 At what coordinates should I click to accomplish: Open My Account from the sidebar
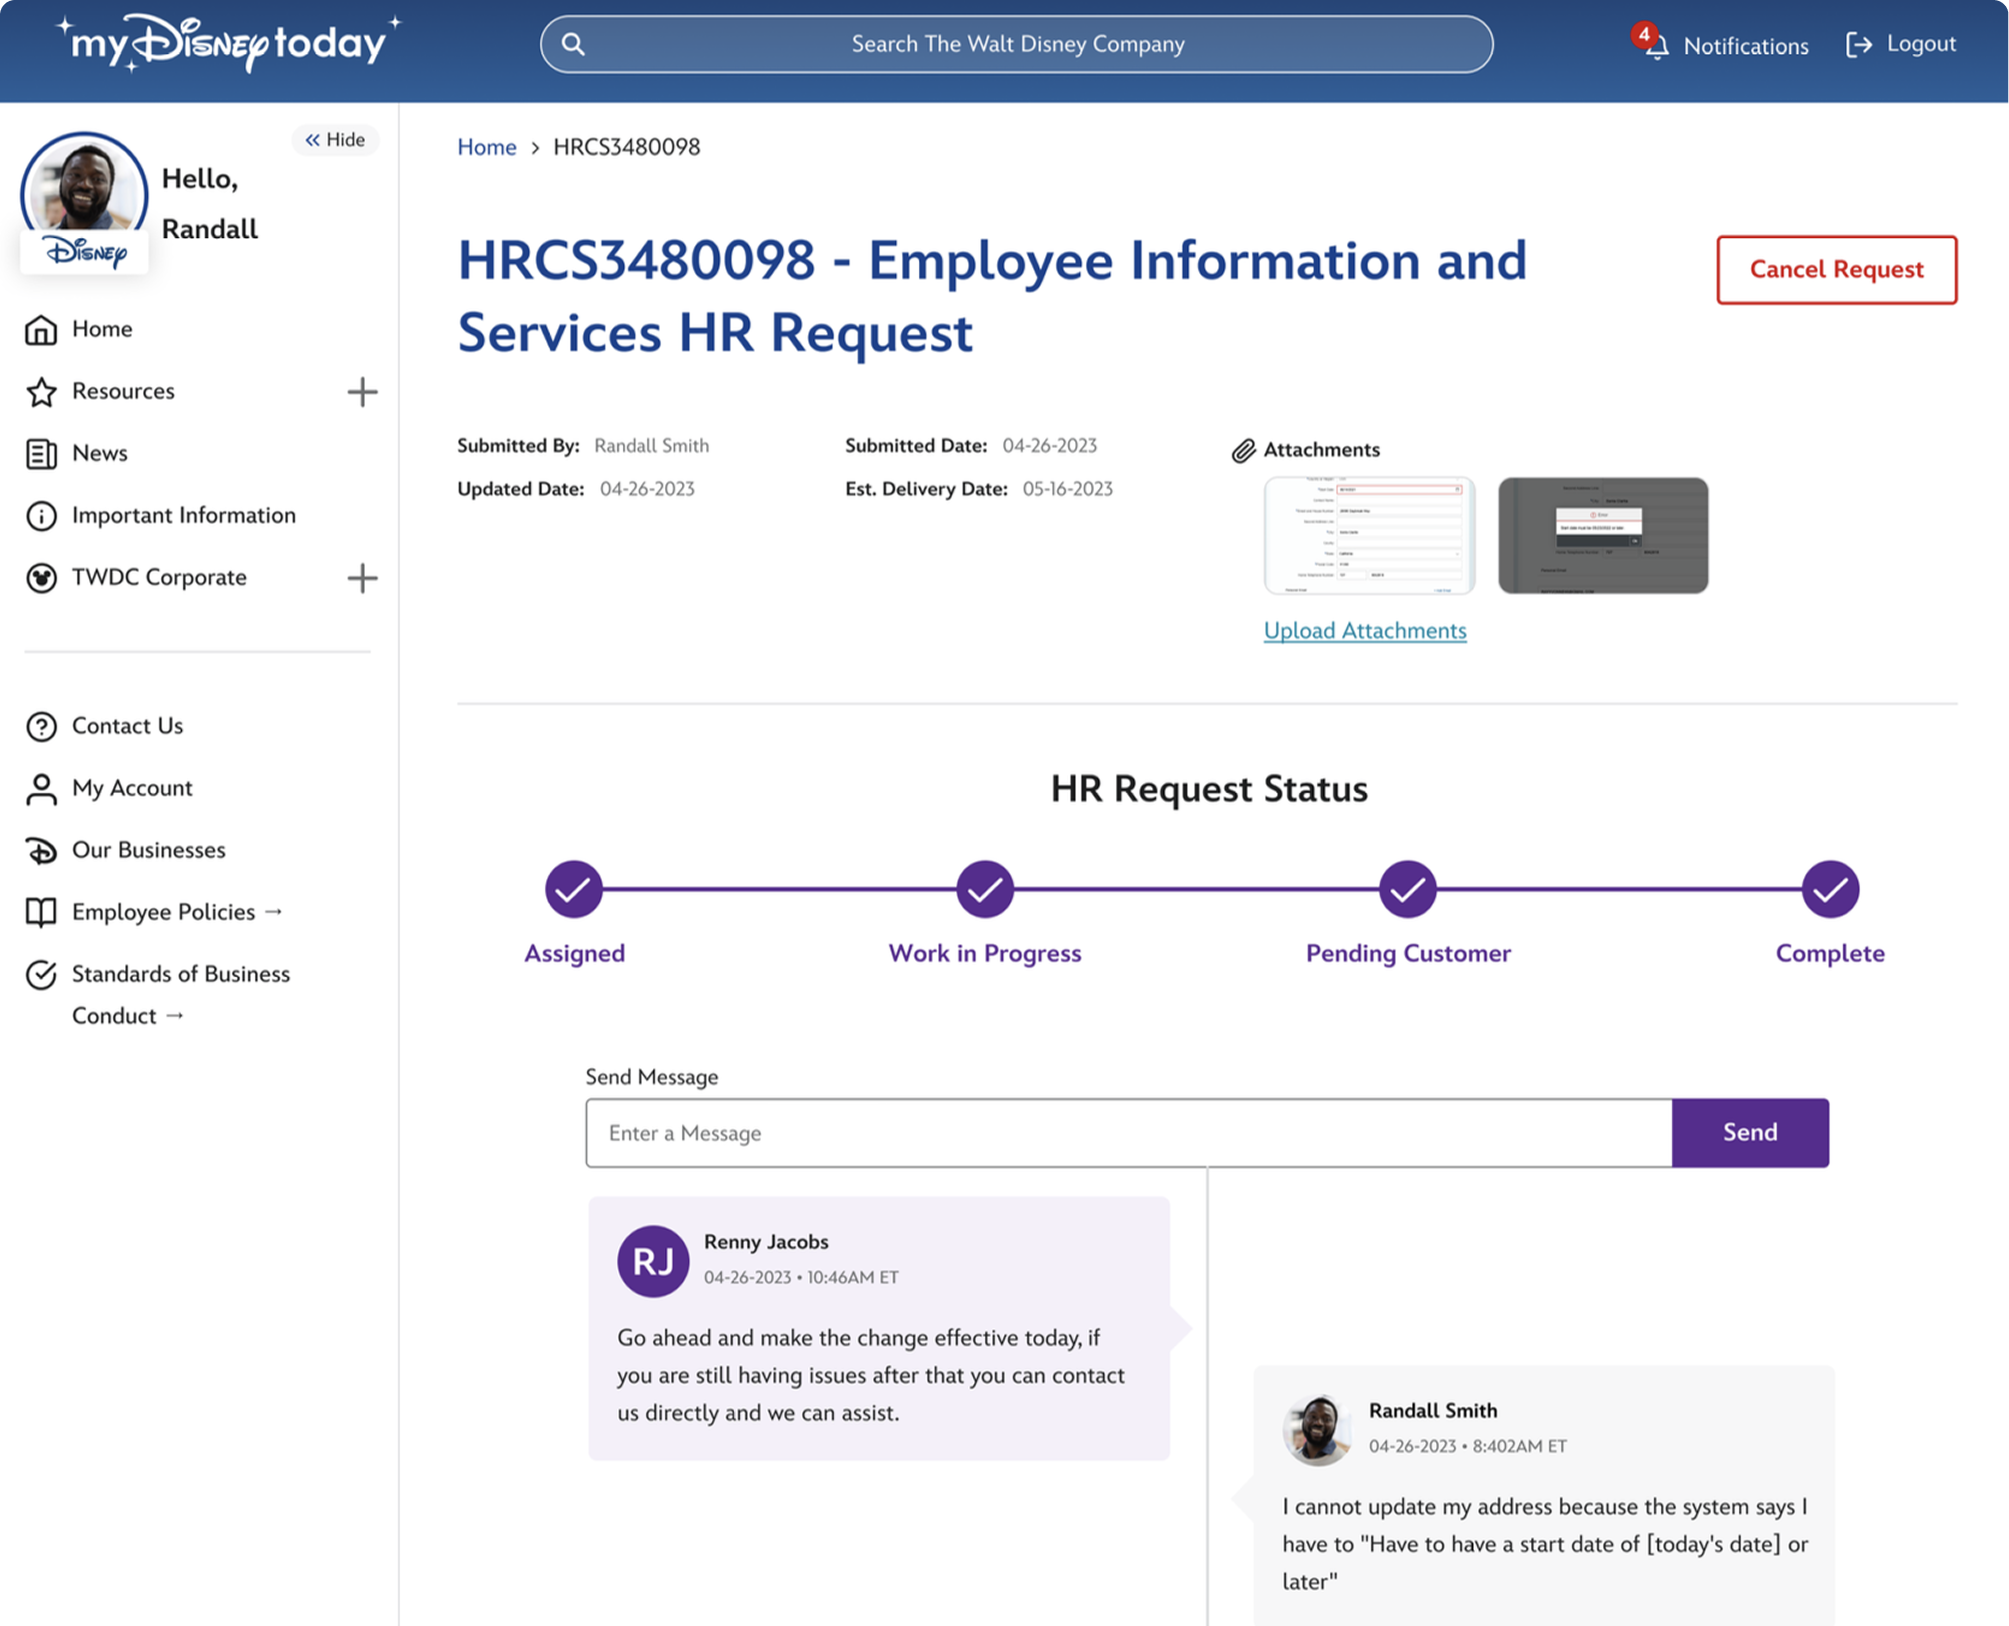click(x=131, y=788)
